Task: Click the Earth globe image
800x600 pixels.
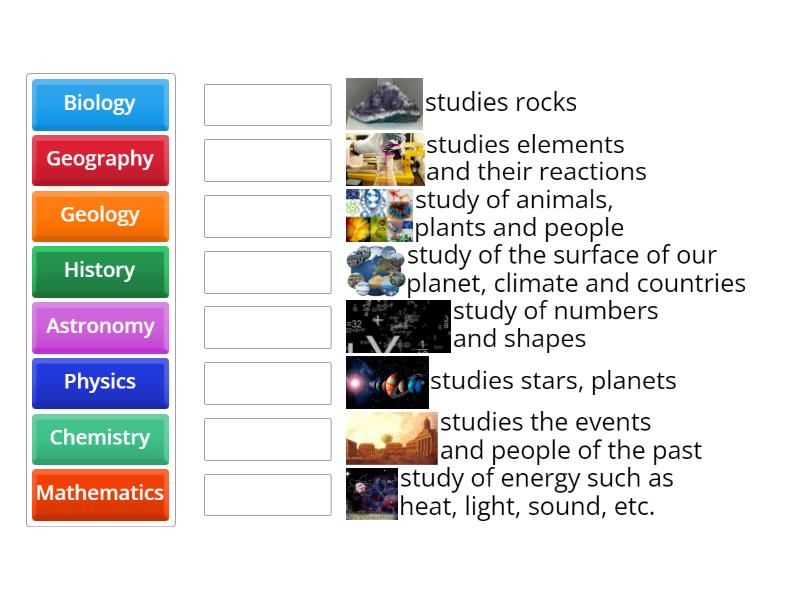Action: click(x=379, y=270)
